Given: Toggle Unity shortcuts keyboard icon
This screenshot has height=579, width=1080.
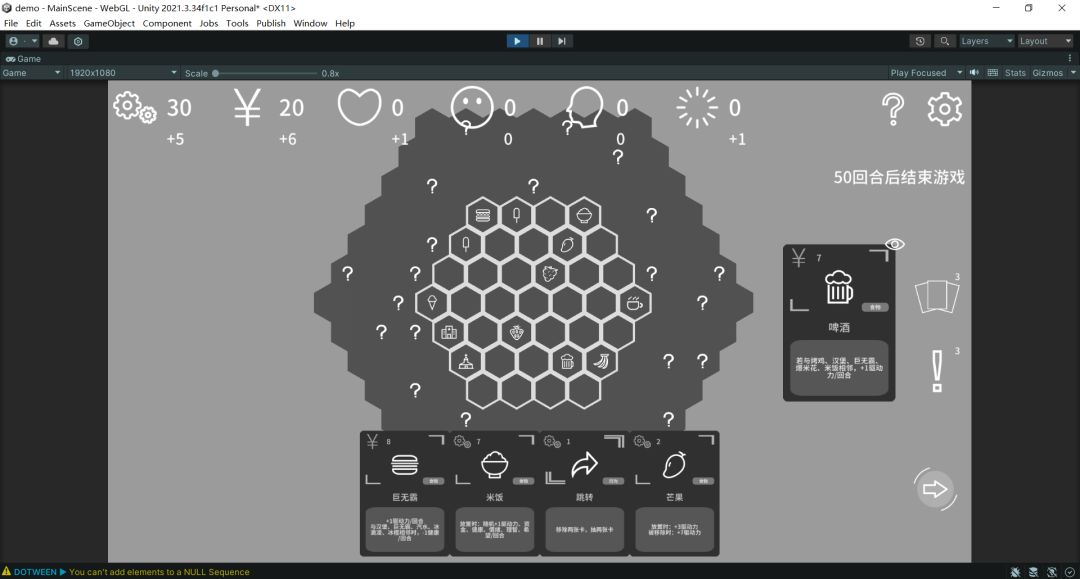Looking at the screenshot, I should [993, 72].
